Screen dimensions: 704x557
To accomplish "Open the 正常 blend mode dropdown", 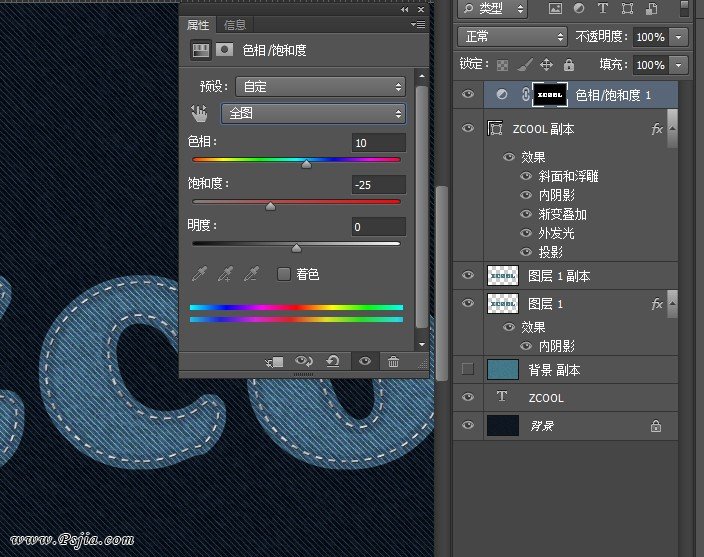I will click(x=512, y=36).
